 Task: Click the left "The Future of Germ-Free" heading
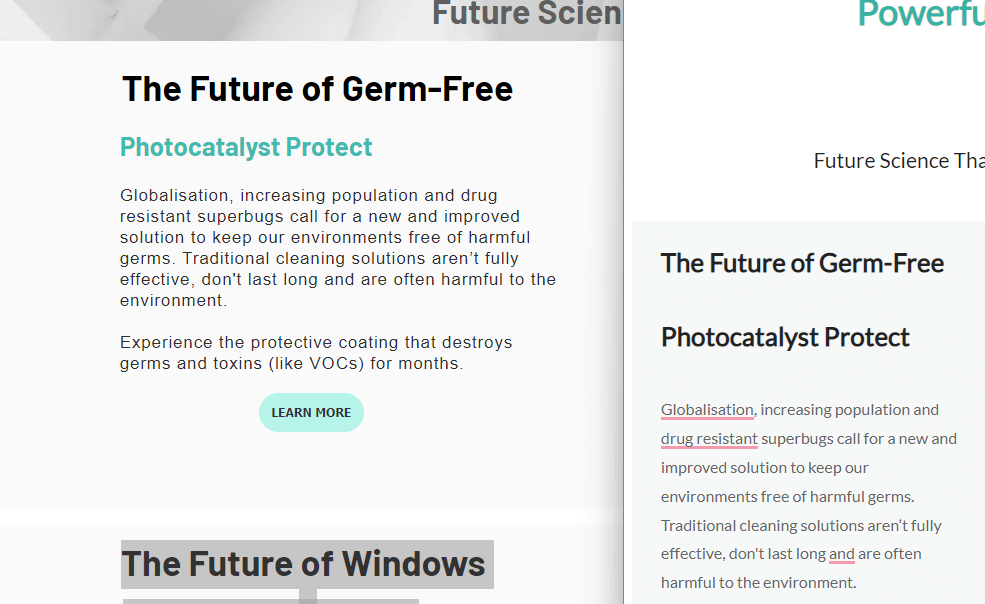coord(317,89)
